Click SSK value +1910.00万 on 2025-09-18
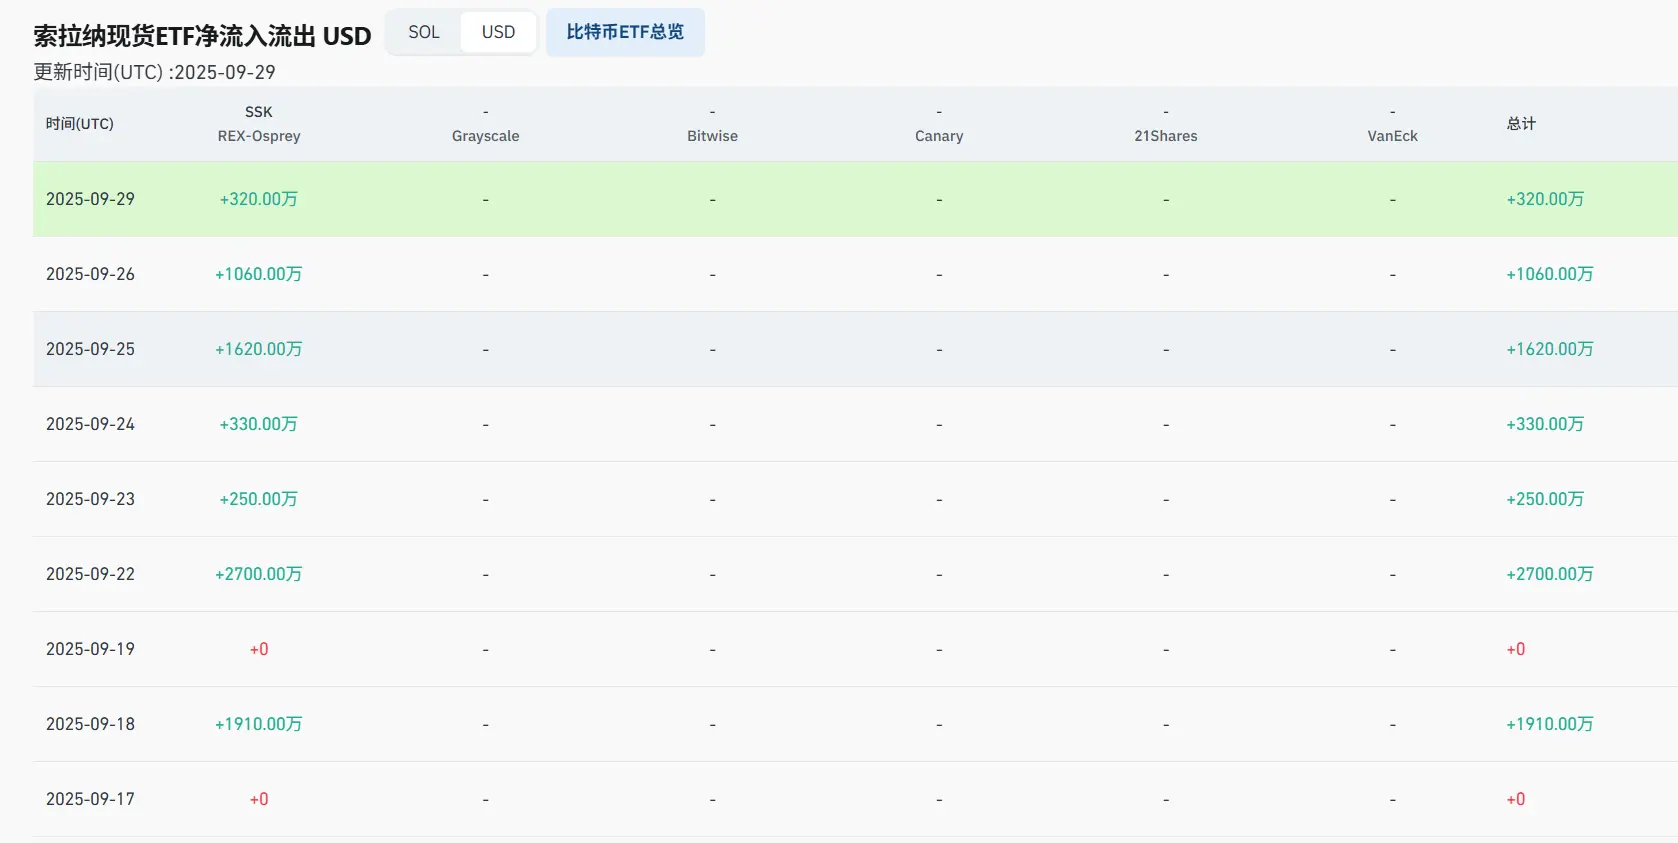 (259, 724)
